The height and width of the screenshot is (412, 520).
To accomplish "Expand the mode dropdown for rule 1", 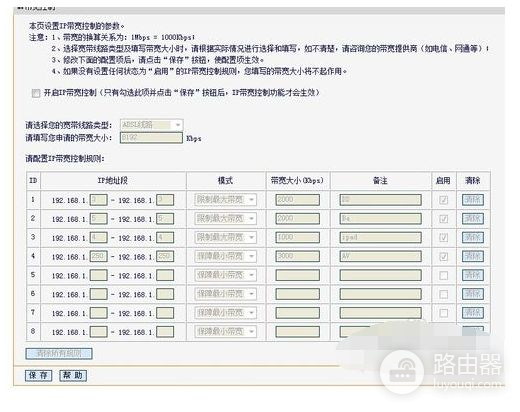I will point(226,200).
